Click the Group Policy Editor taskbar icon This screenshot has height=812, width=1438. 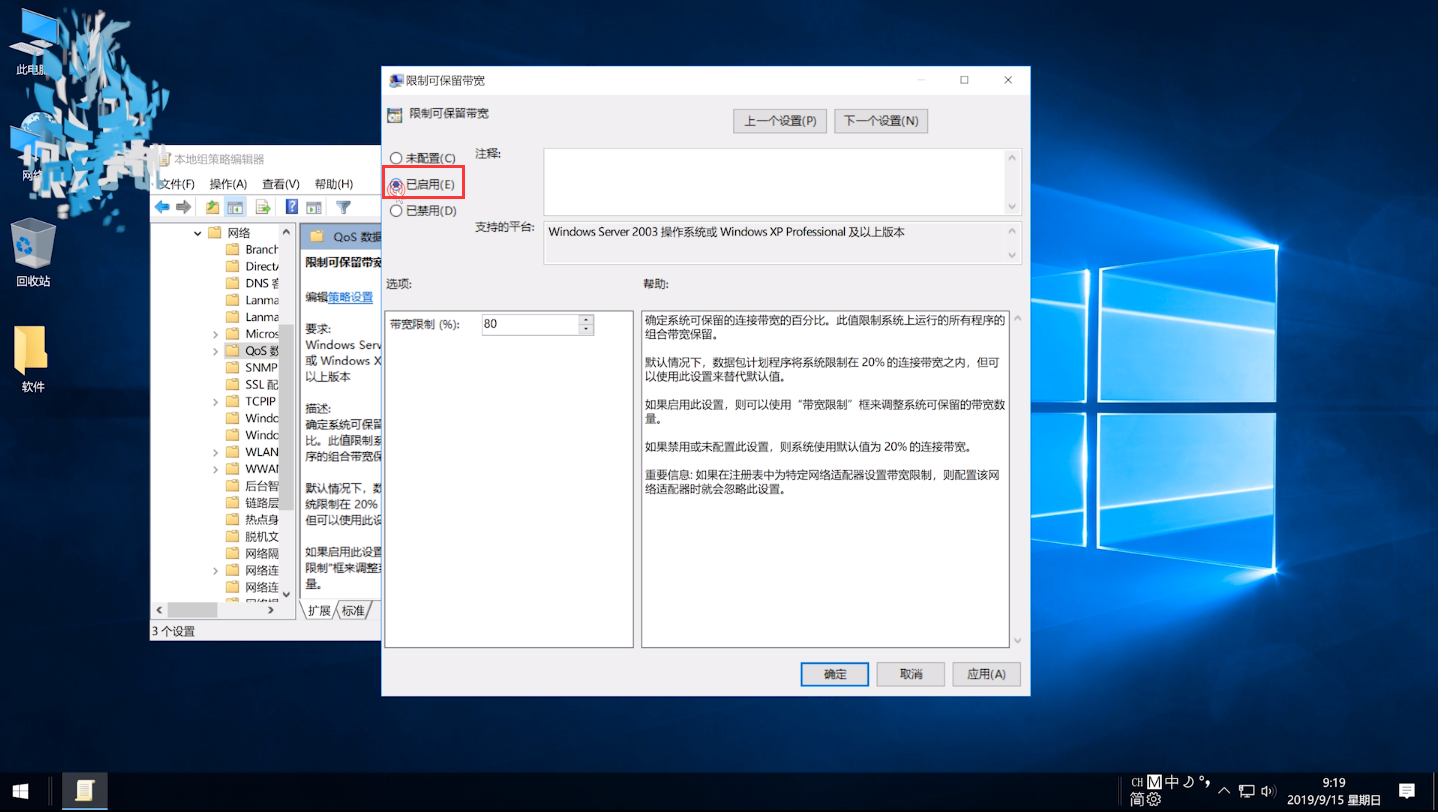click(x=84, y=791)
